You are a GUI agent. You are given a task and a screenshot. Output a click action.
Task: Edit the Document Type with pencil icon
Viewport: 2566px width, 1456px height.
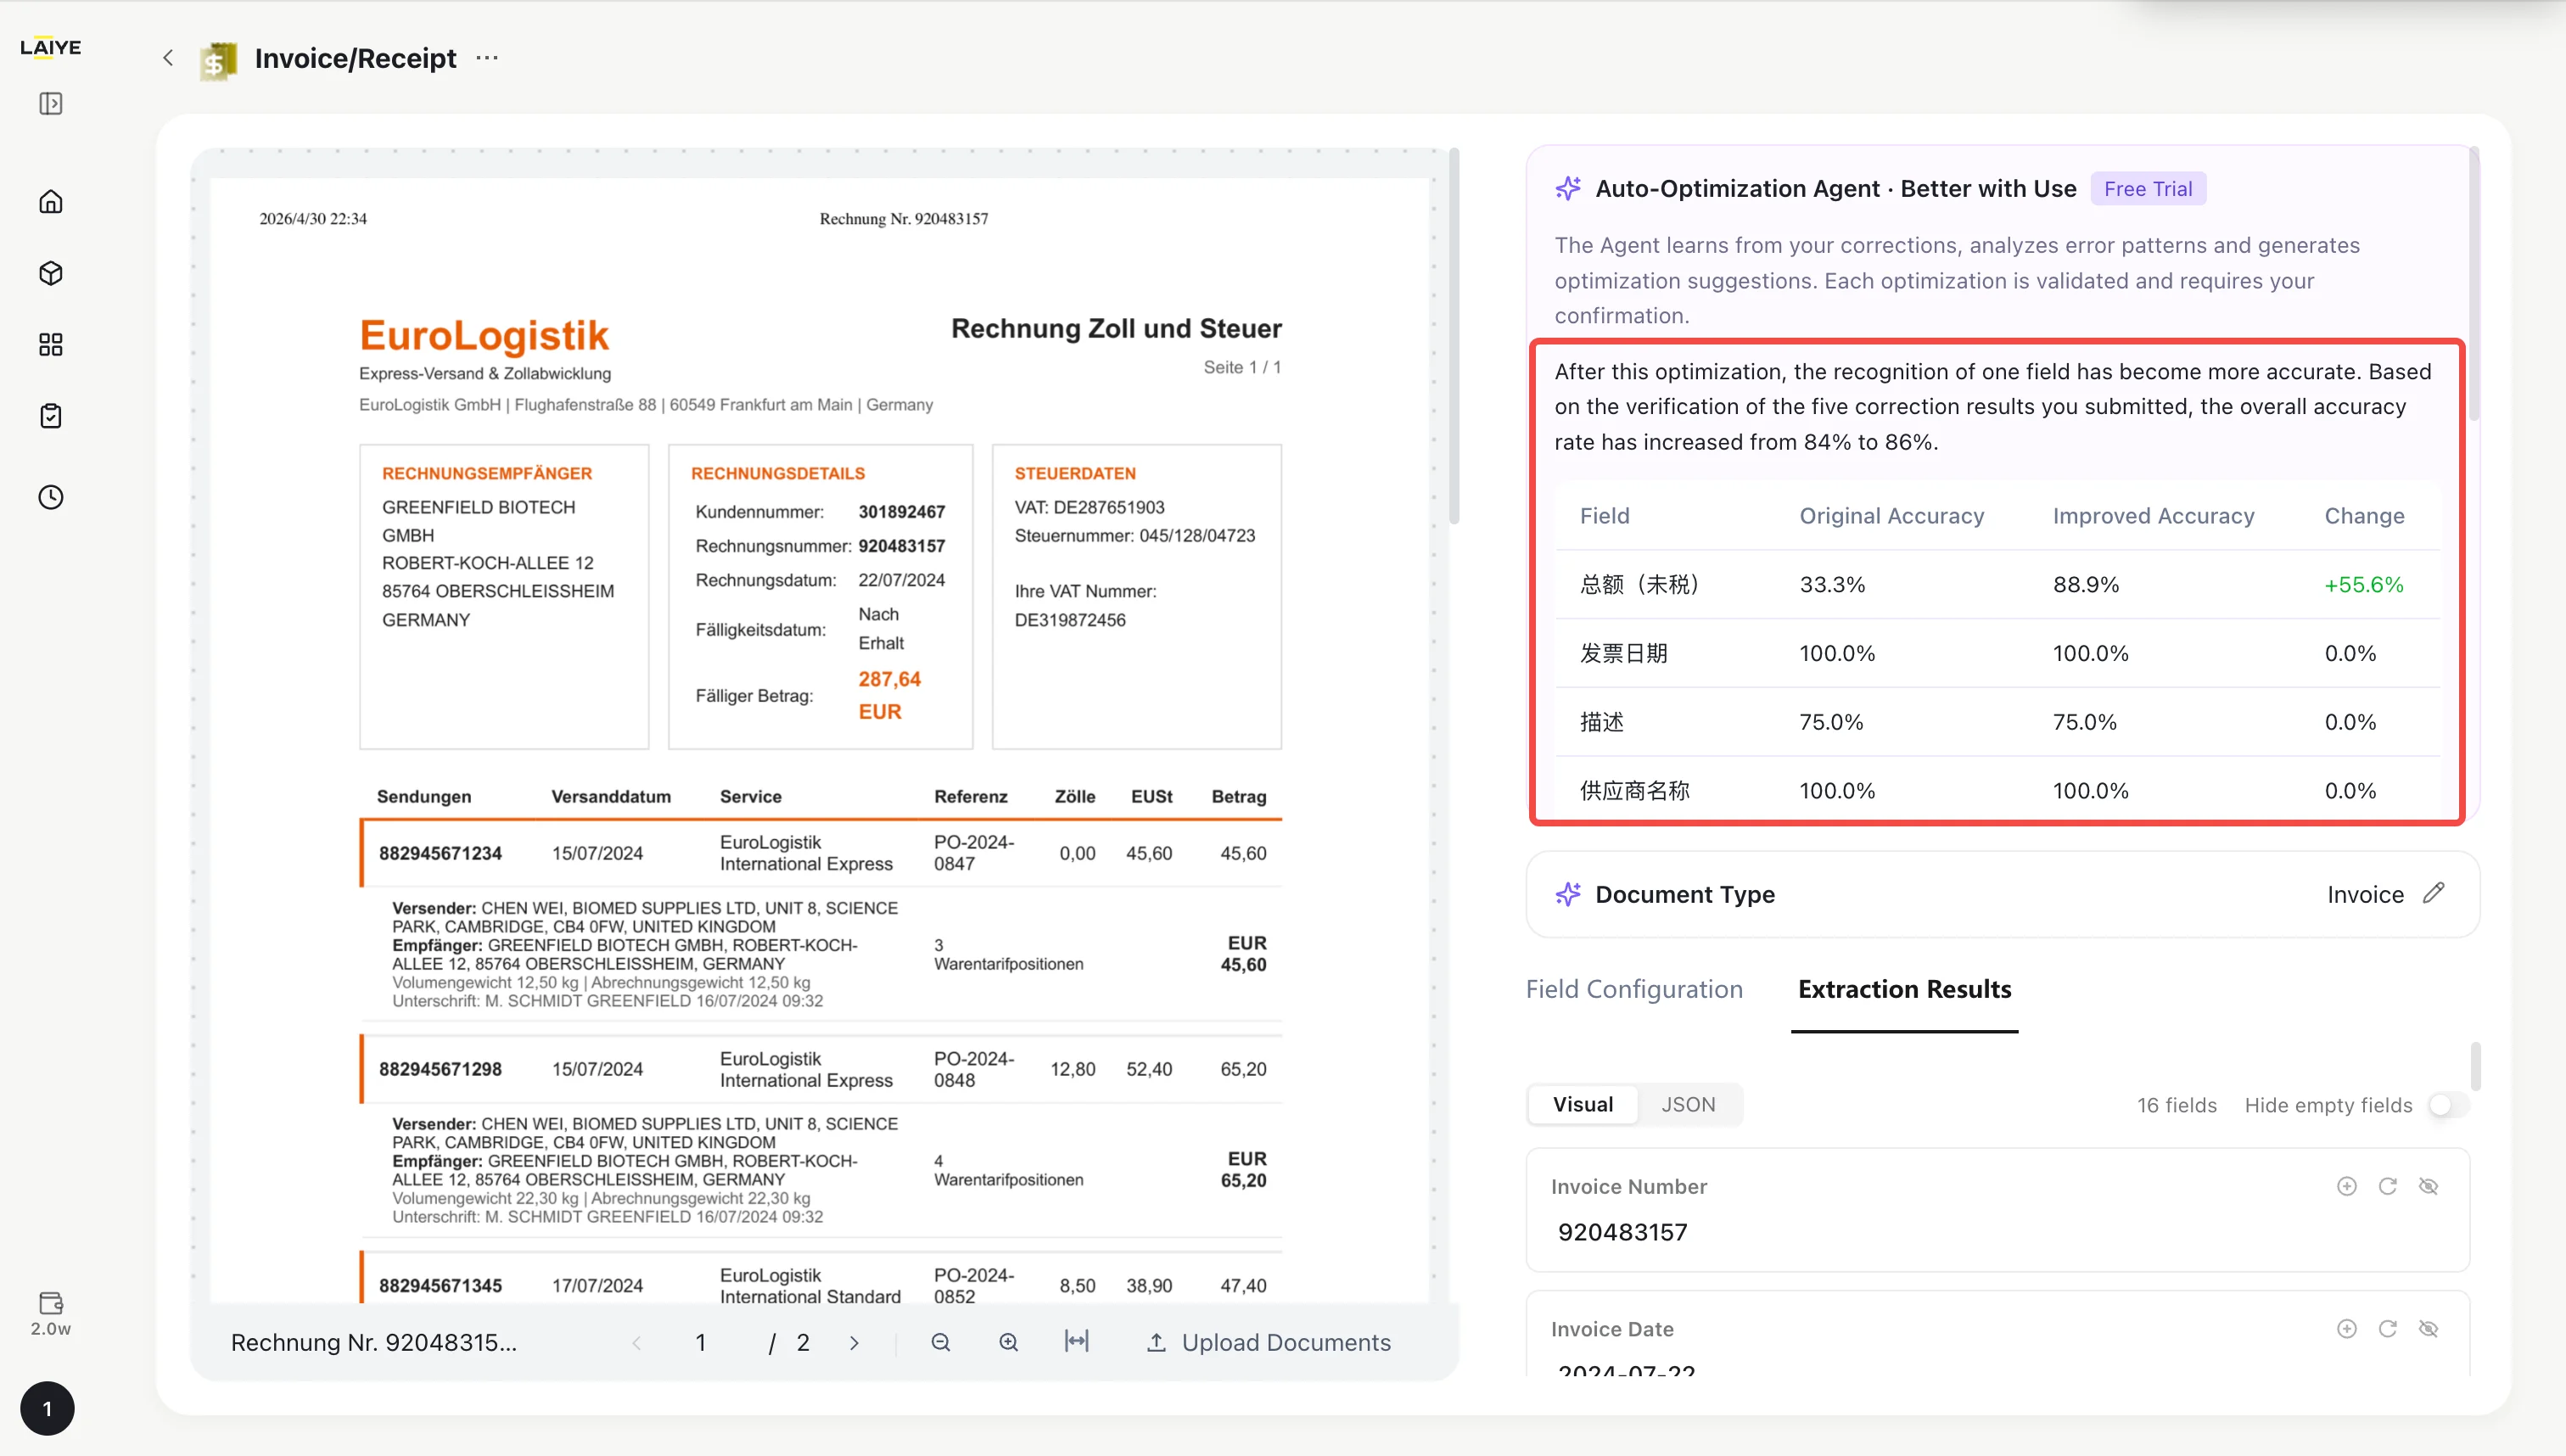point(2434,893)
